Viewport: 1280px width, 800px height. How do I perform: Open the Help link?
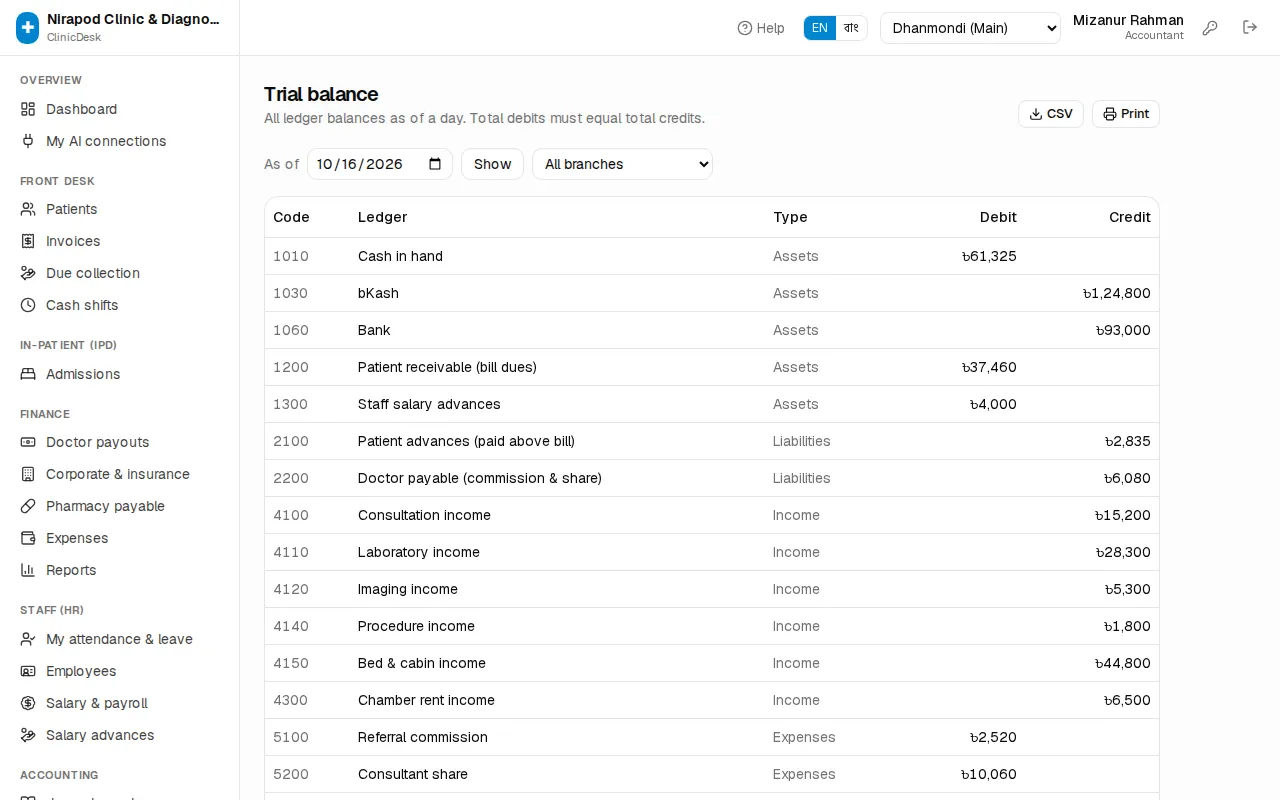tap(761, 28)
